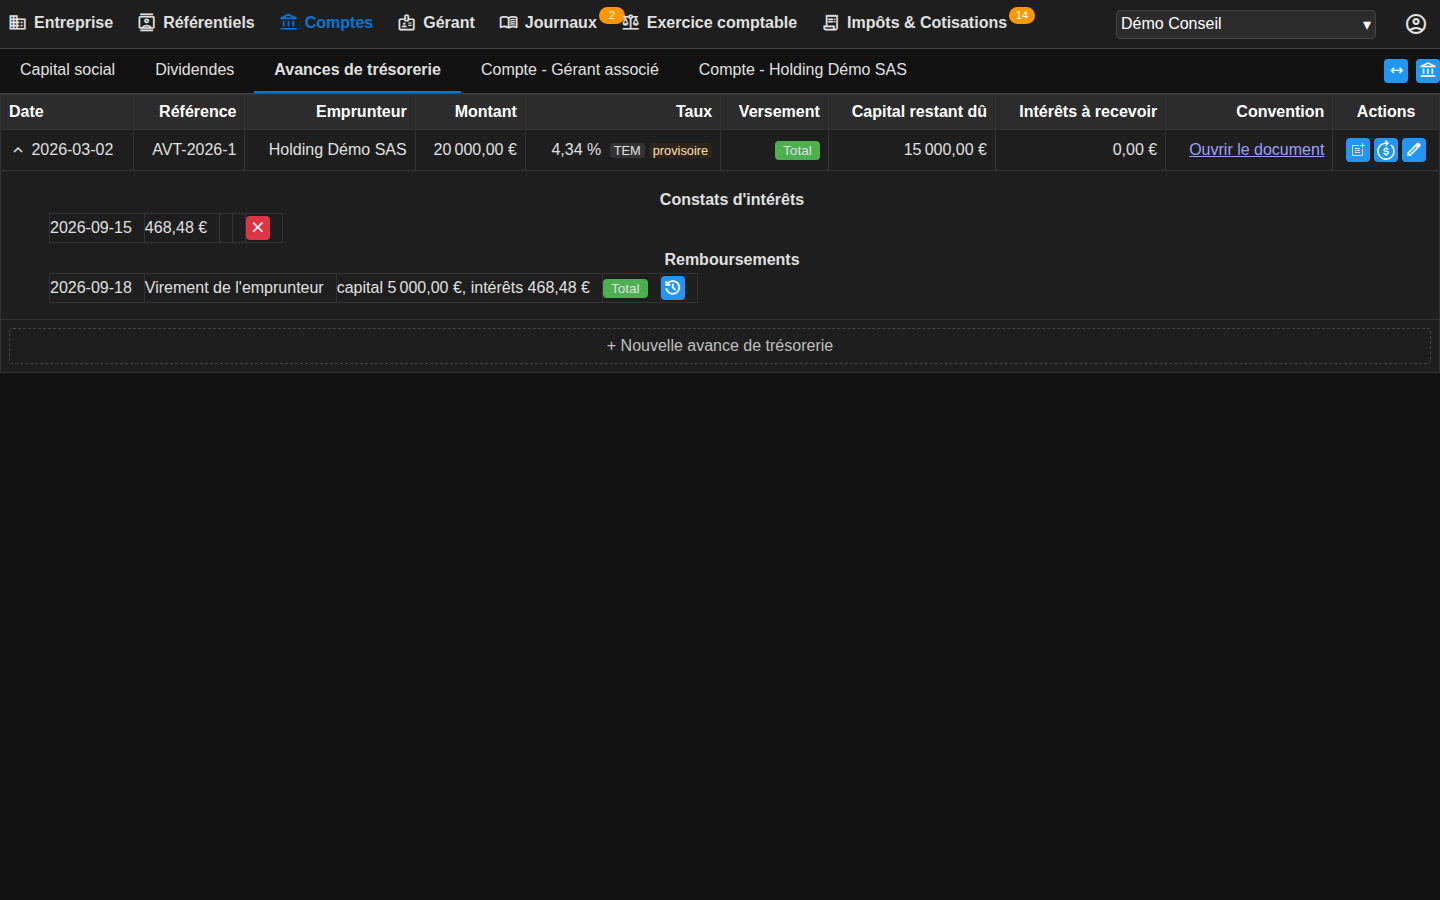Click the Total badge in the Versement column

click(x=797, y=151)
